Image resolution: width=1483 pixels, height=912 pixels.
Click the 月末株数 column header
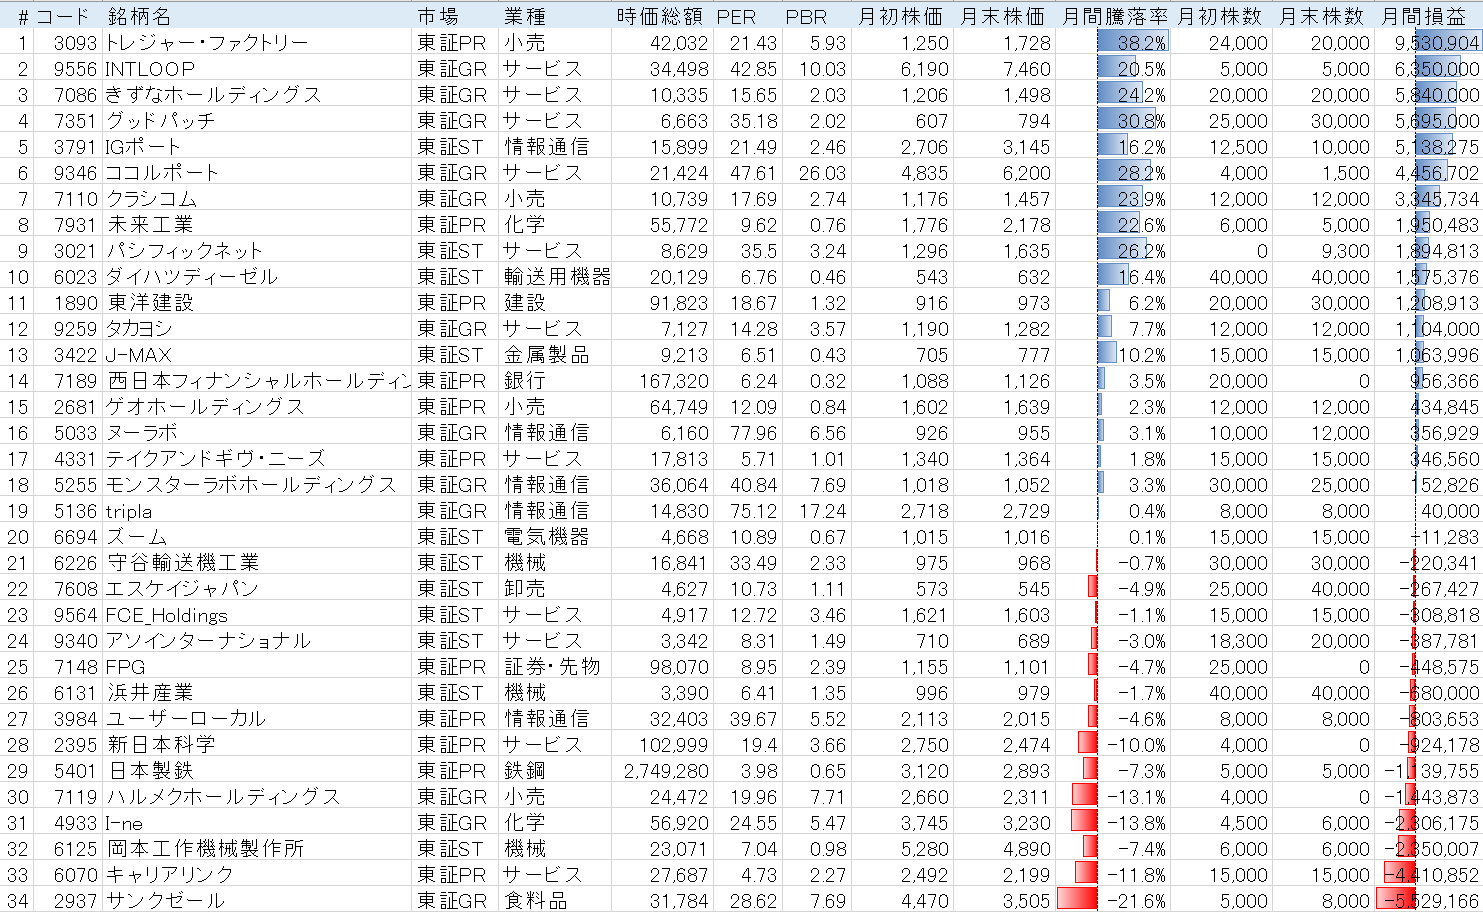pyautogui.click(x=1323, y=17)
